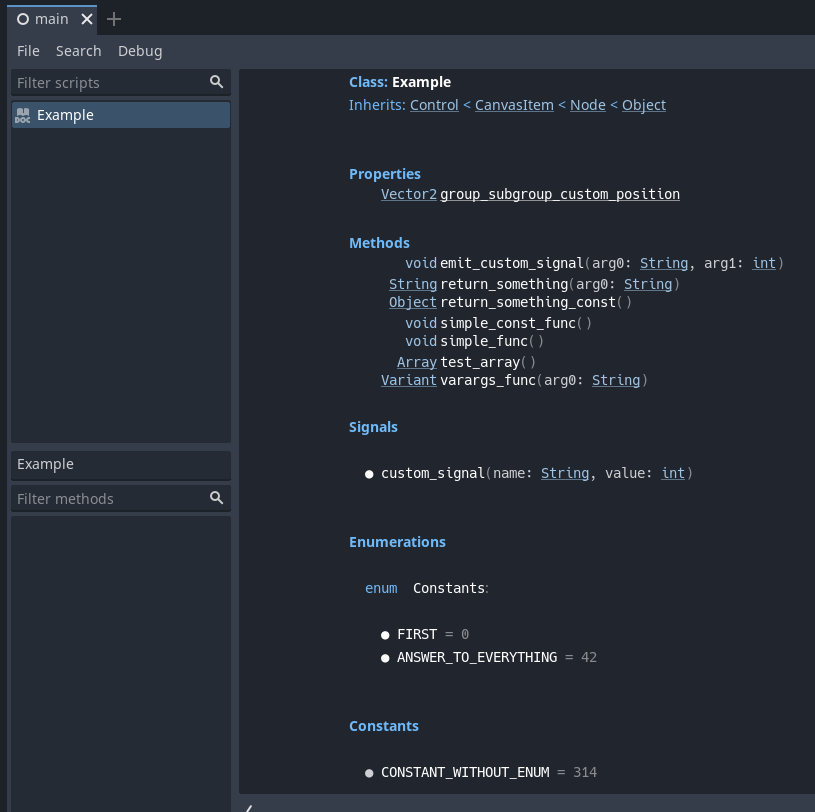Screen dimensions: 815x812
Task: Open the Object class documentation link
Action: click(643, 104)
